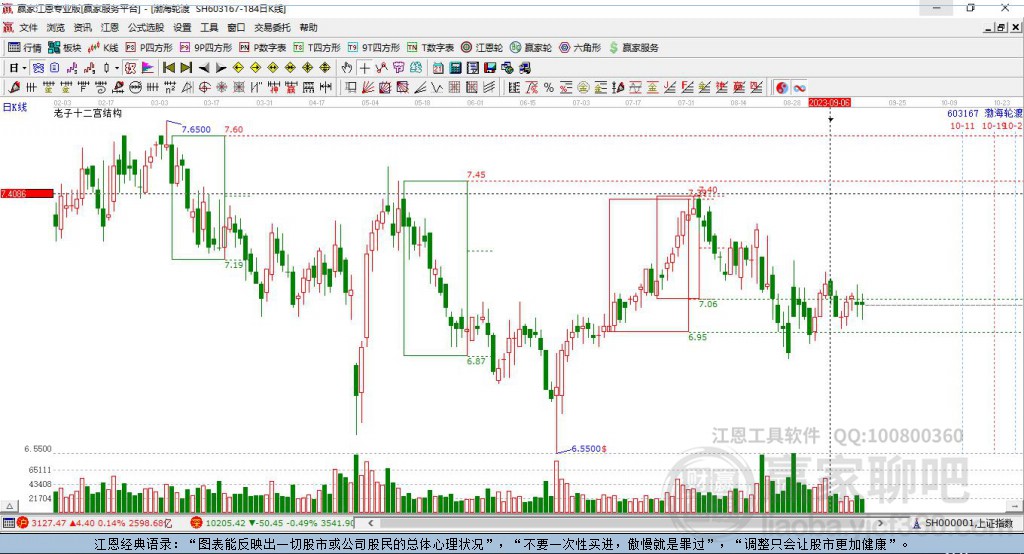Viewport: 1024px width, 554px height.
Task: Expand the 日 period dropdown arrow
Action: pos(24,68)
